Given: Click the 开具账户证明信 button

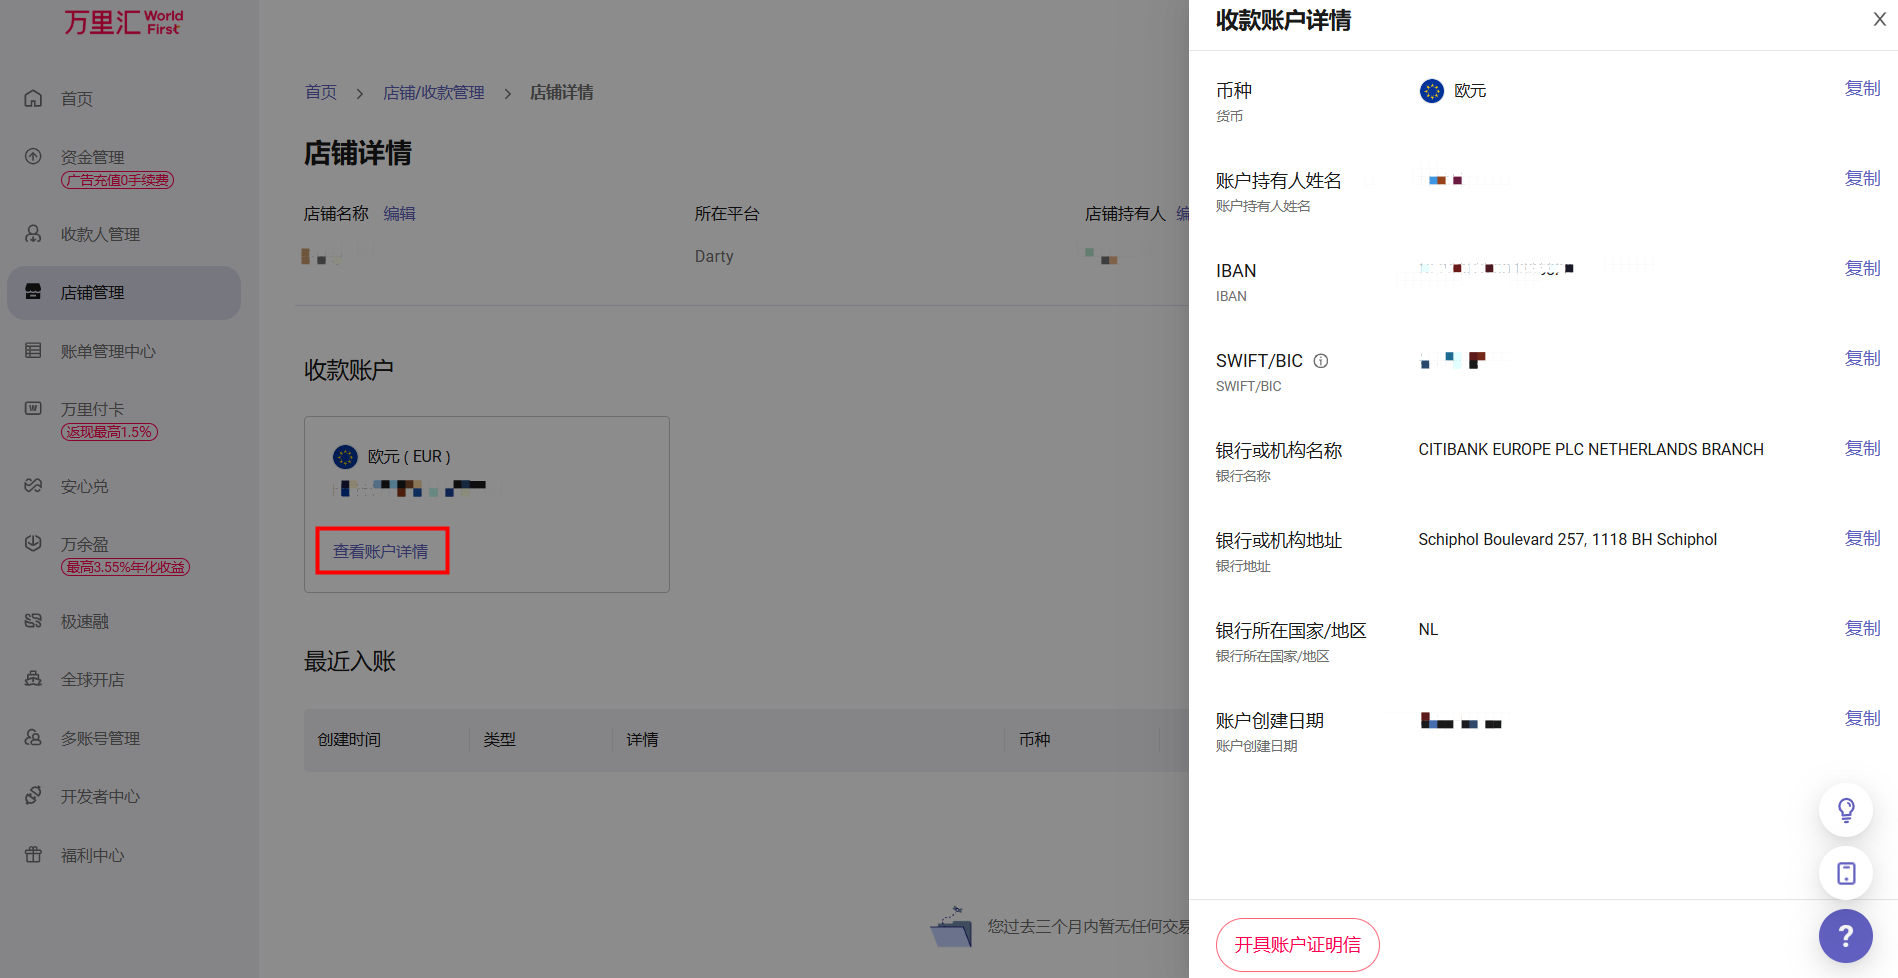Looking at the screenshot, I should point(1297,945).
